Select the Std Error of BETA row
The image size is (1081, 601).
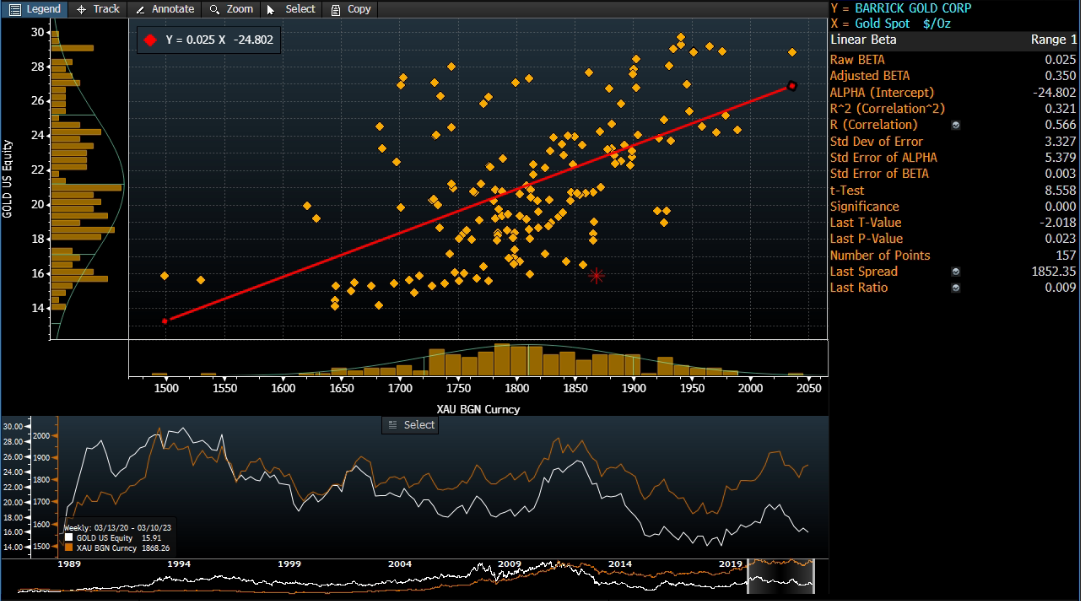[953, 174]
